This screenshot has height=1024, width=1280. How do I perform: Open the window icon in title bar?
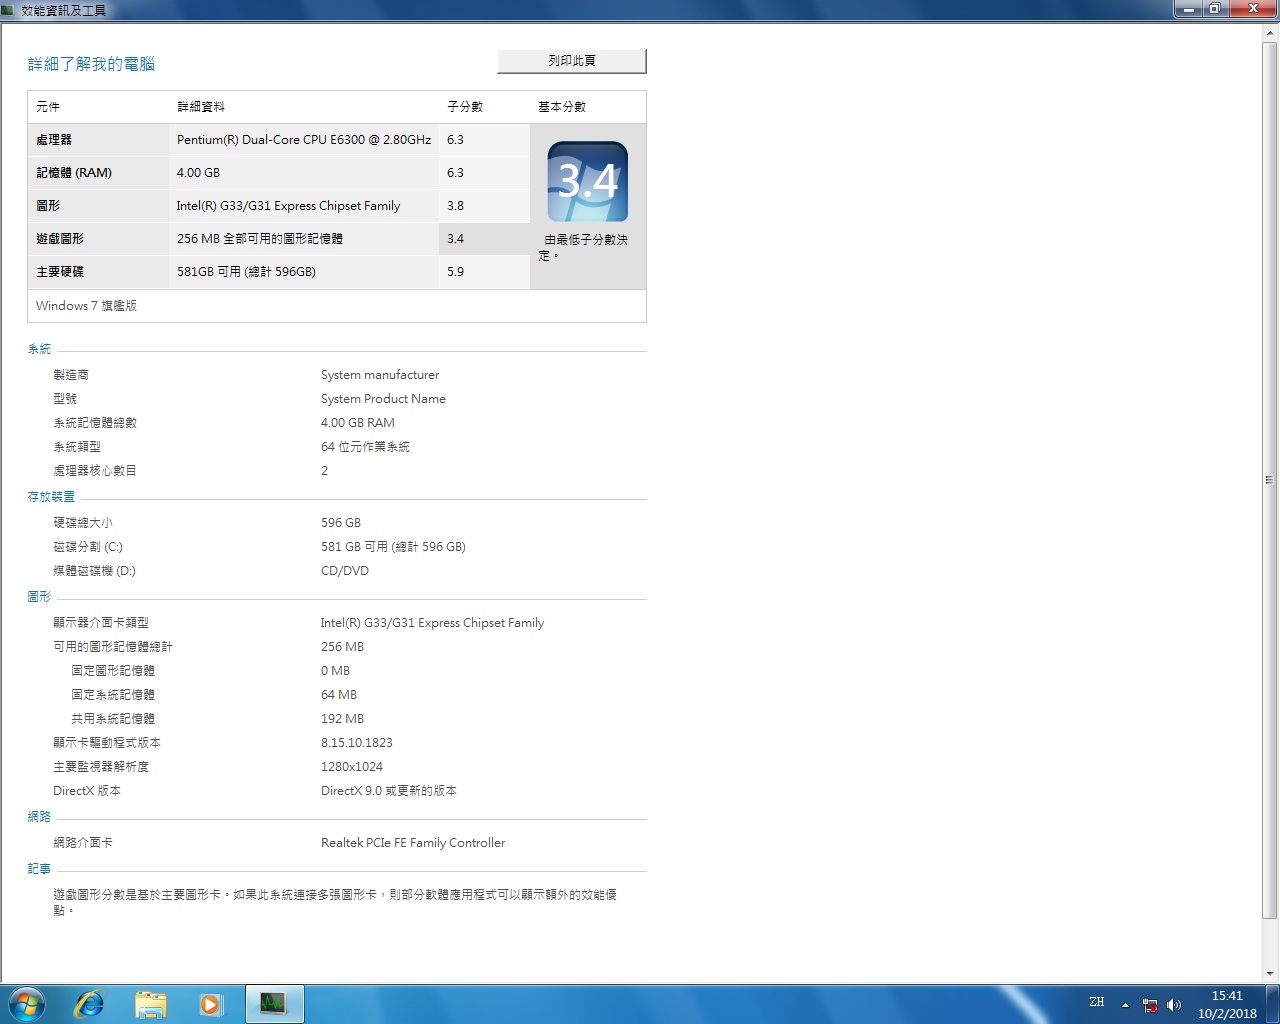pyautogui.click(x=9, y=10)
